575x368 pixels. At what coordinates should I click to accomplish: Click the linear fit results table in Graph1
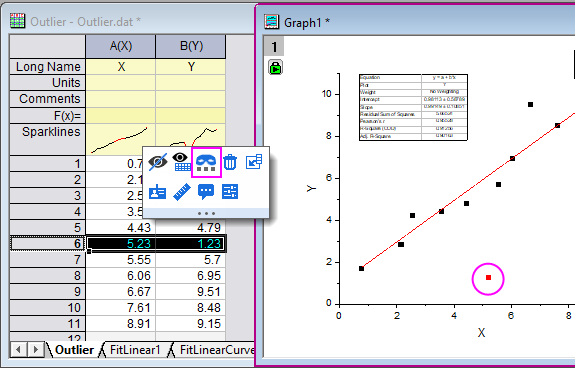(x=413, y=107)
